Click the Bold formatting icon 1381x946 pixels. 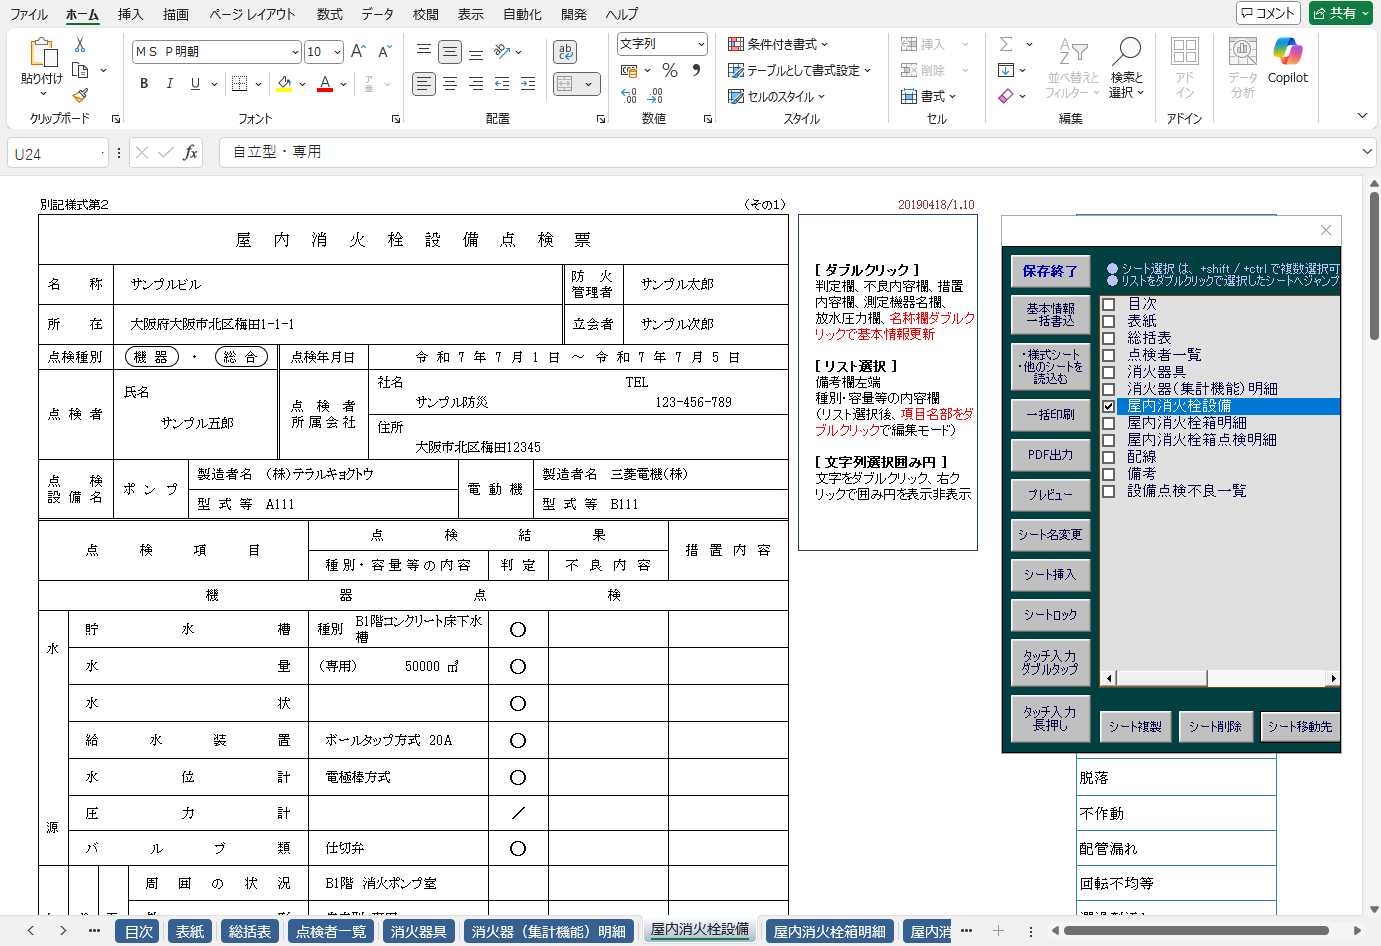(x=144, y=84)
